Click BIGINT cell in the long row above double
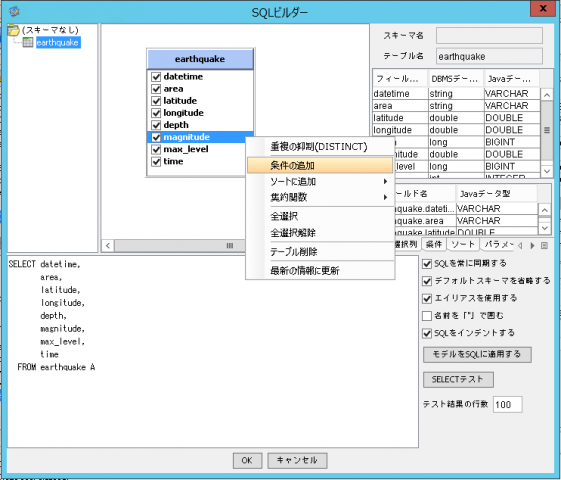 click(x=512, y=142)
